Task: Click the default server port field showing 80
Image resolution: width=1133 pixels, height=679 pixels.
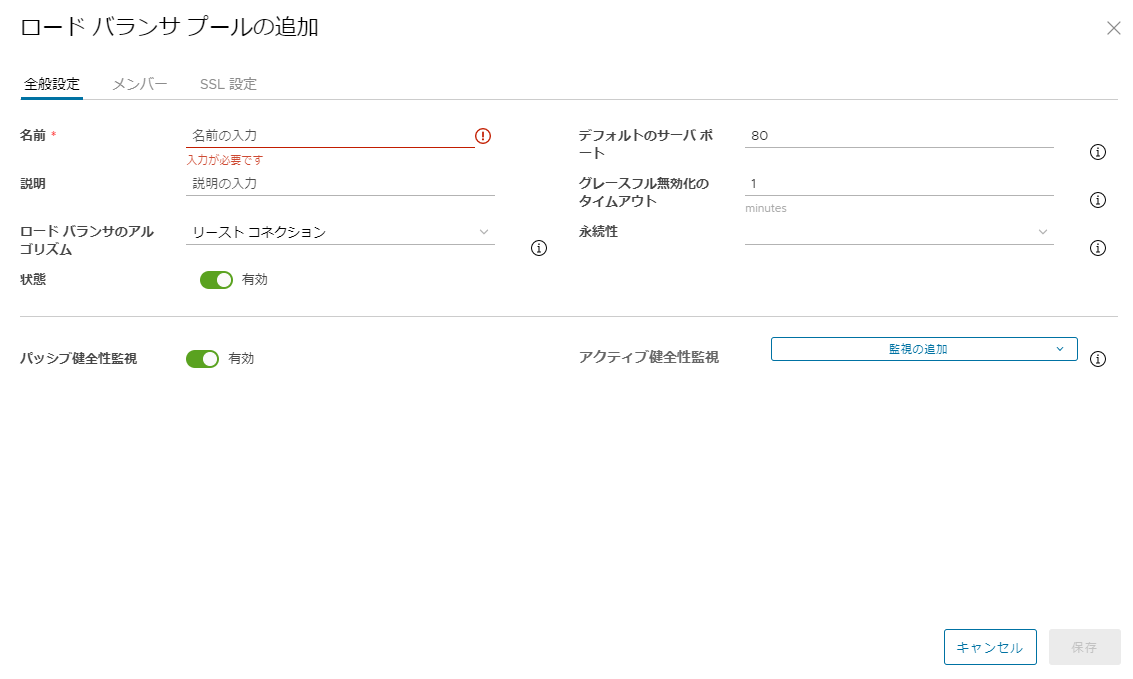Action: point(898,136)
